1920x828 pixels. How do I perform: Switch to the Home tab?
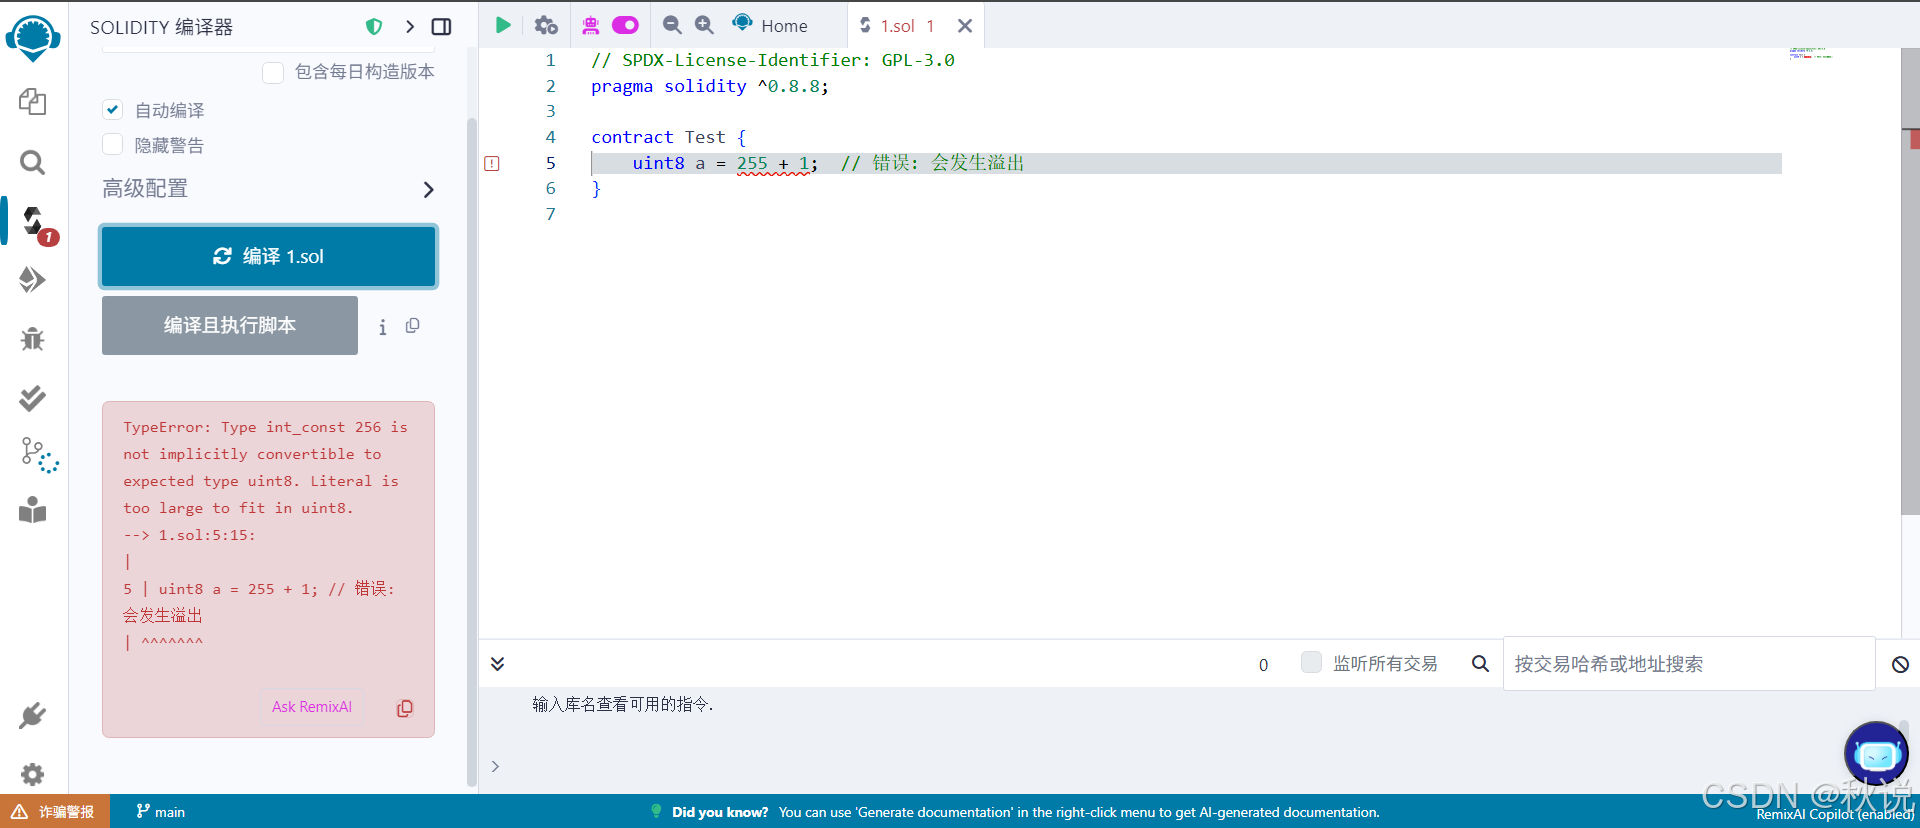click(x=770, y=25)
